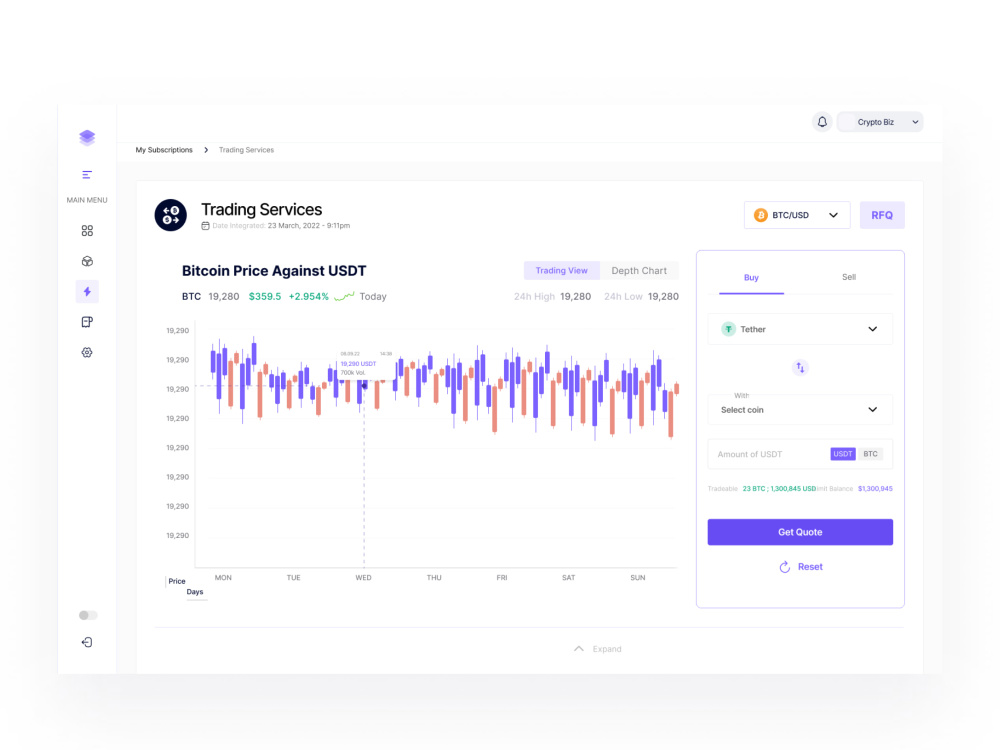The height and width of the screenshot is (750, 1000).
Task: Click the MON label on chart axis
Action: click(223, 578)
